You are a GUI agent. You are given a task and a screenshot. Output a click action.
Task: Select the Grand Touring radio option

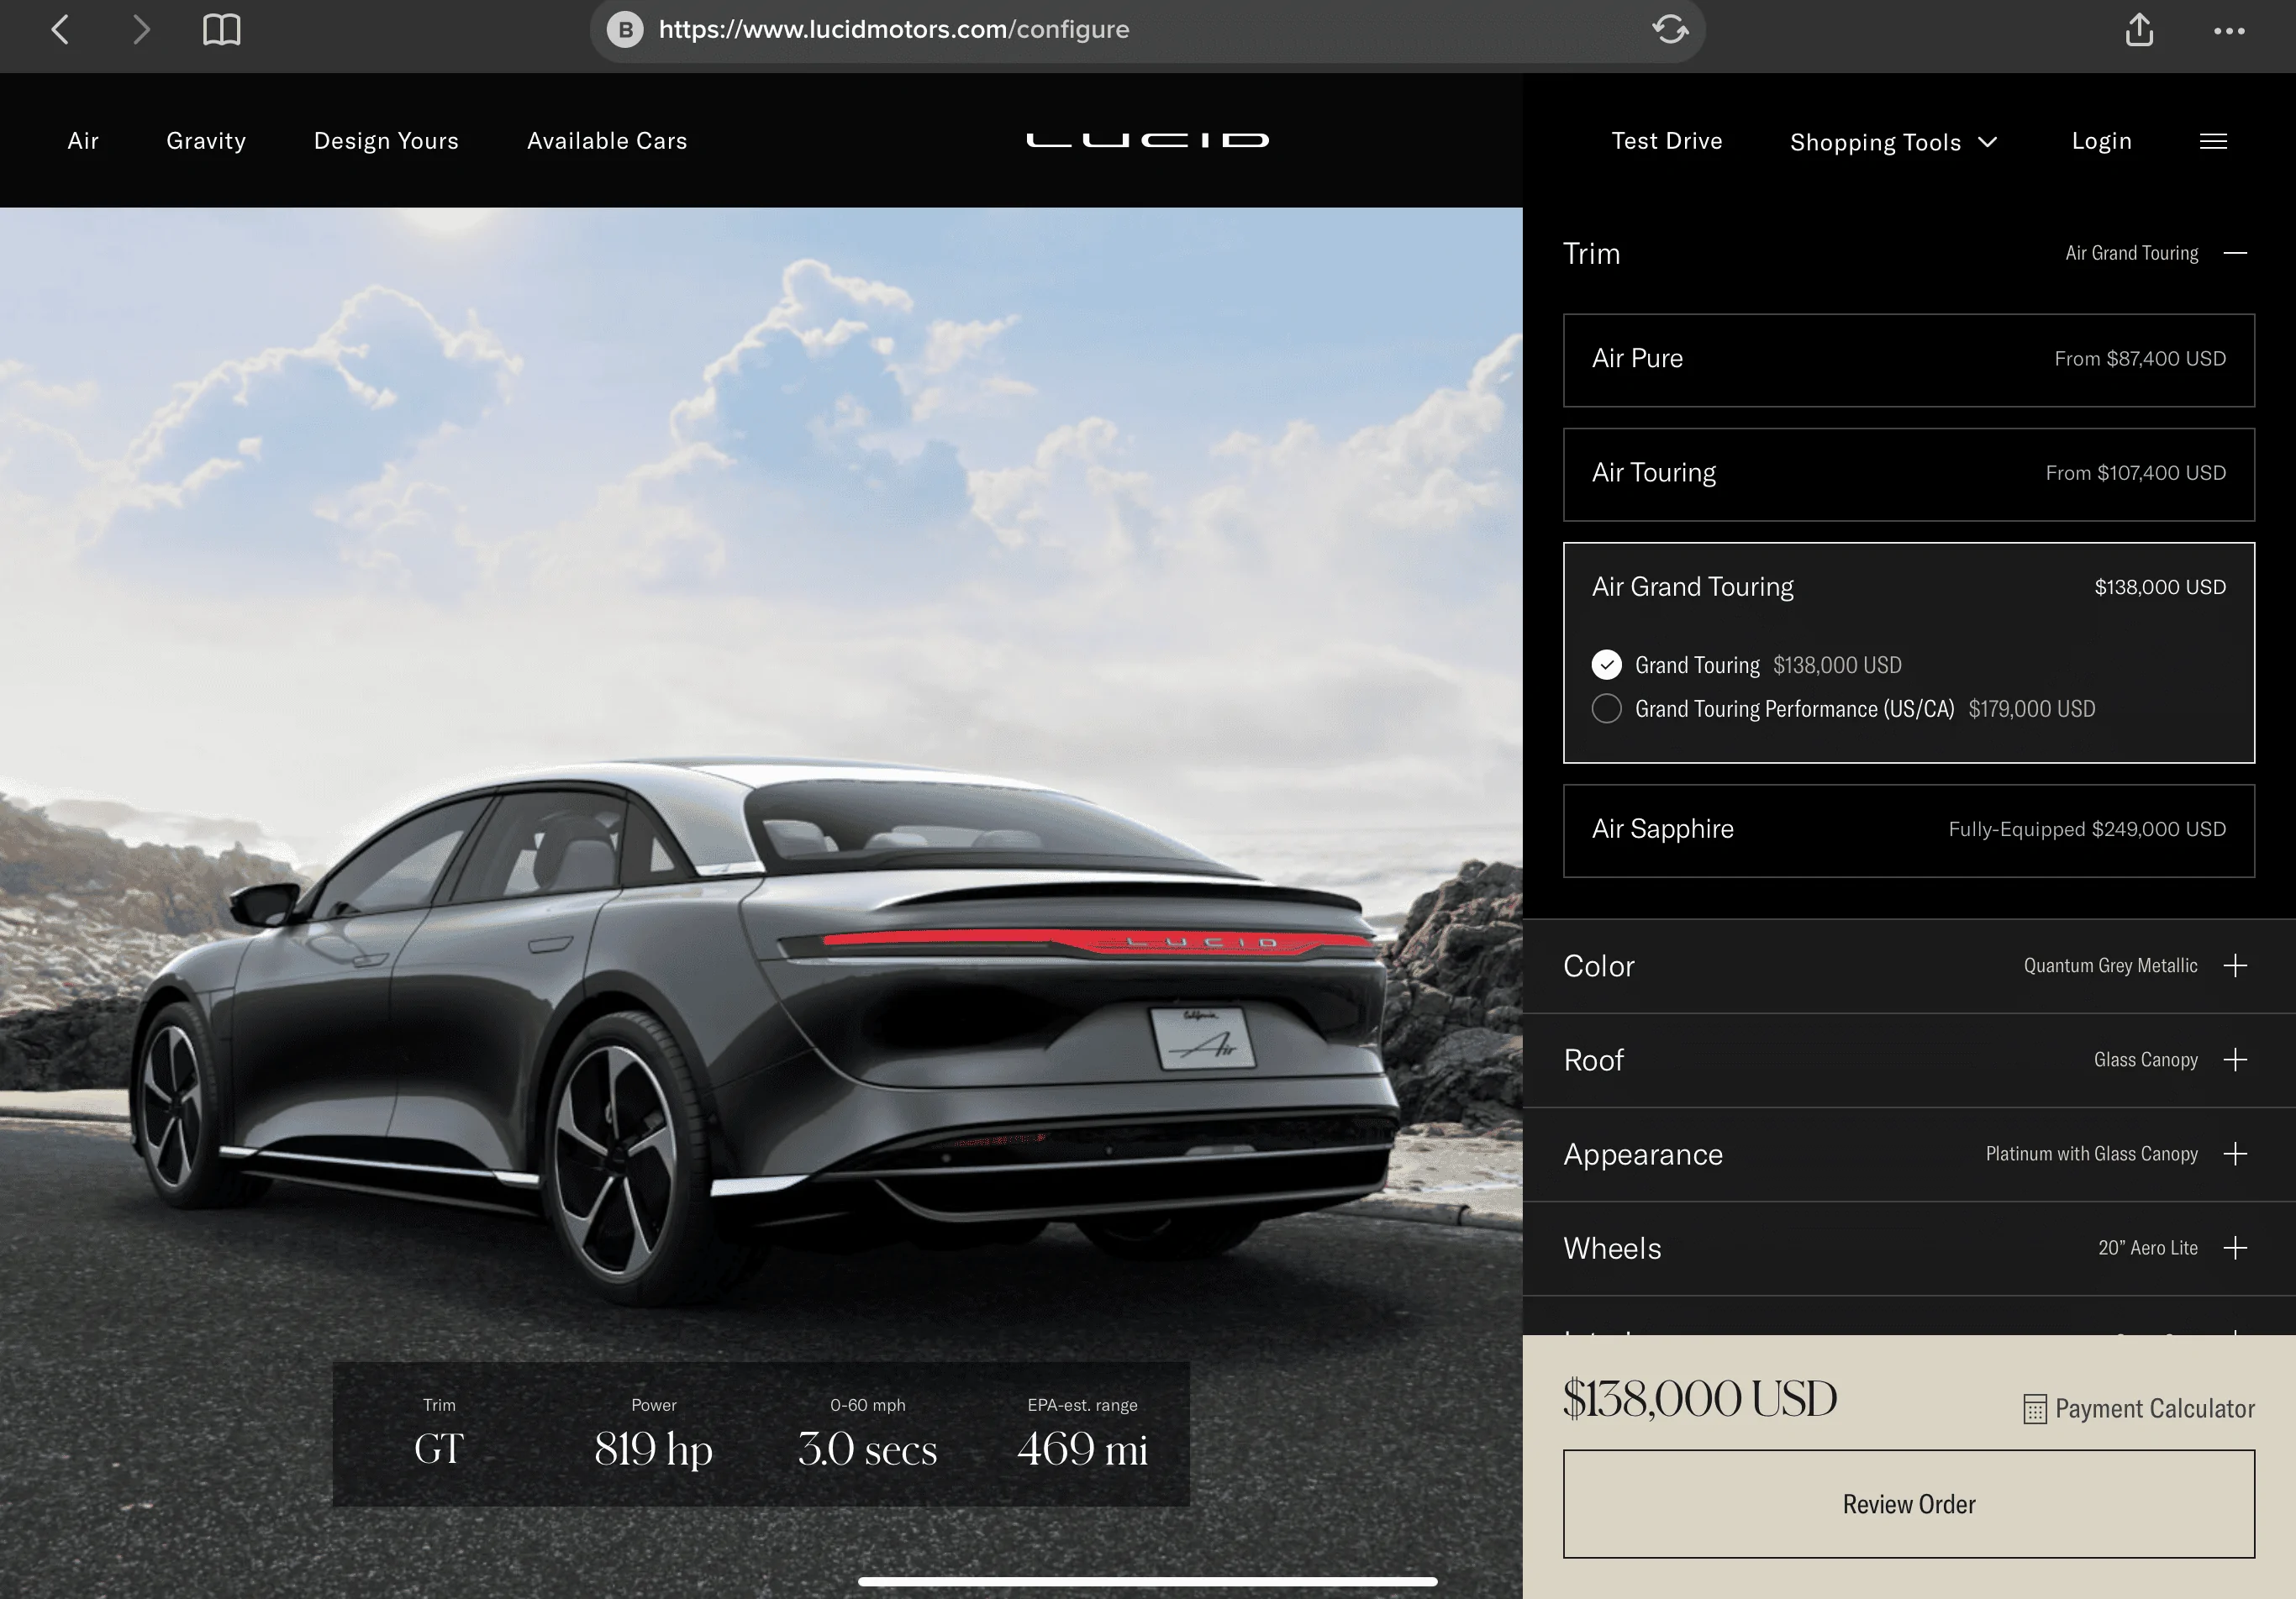tap(1606, 664)
